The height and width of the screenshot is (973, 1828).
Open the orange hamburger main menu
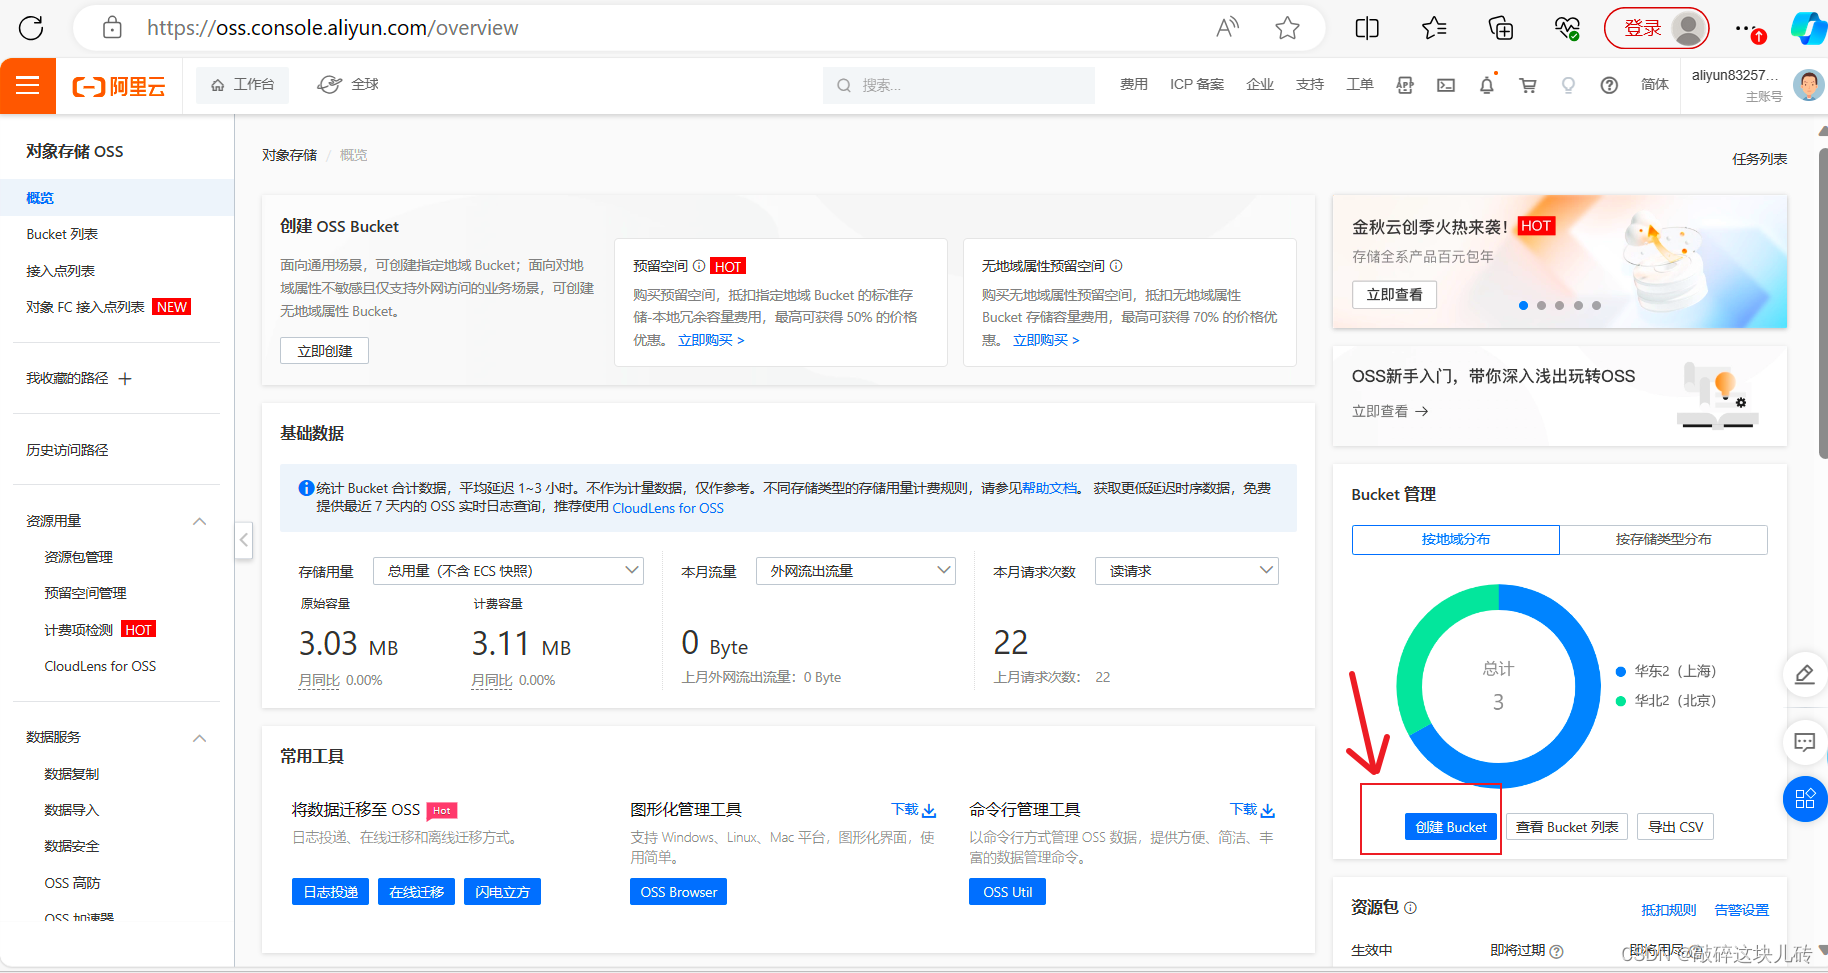point(28,85)
